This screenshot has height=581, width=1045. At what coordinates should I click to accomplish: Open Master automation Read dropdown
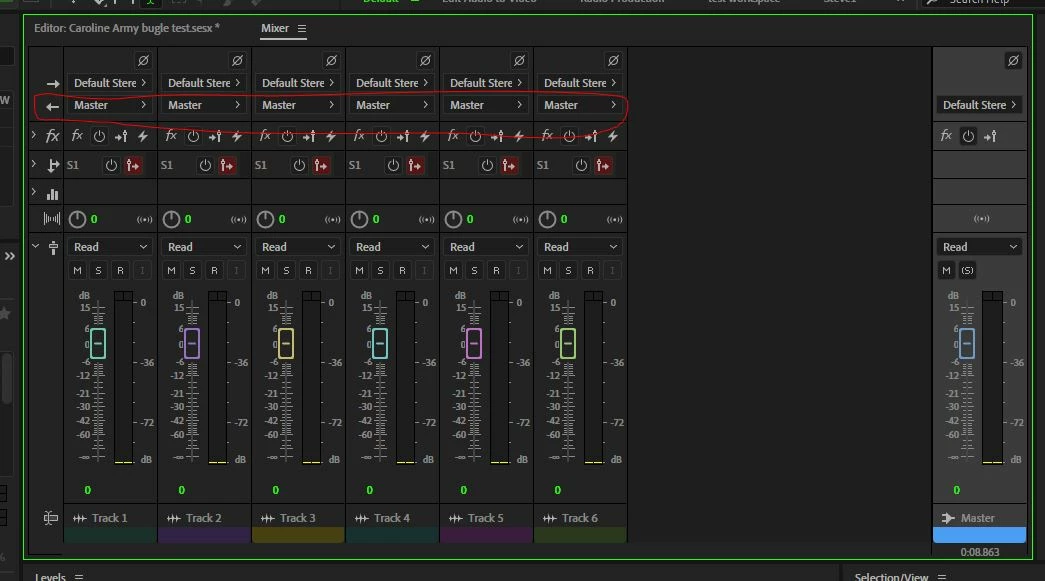979,247
